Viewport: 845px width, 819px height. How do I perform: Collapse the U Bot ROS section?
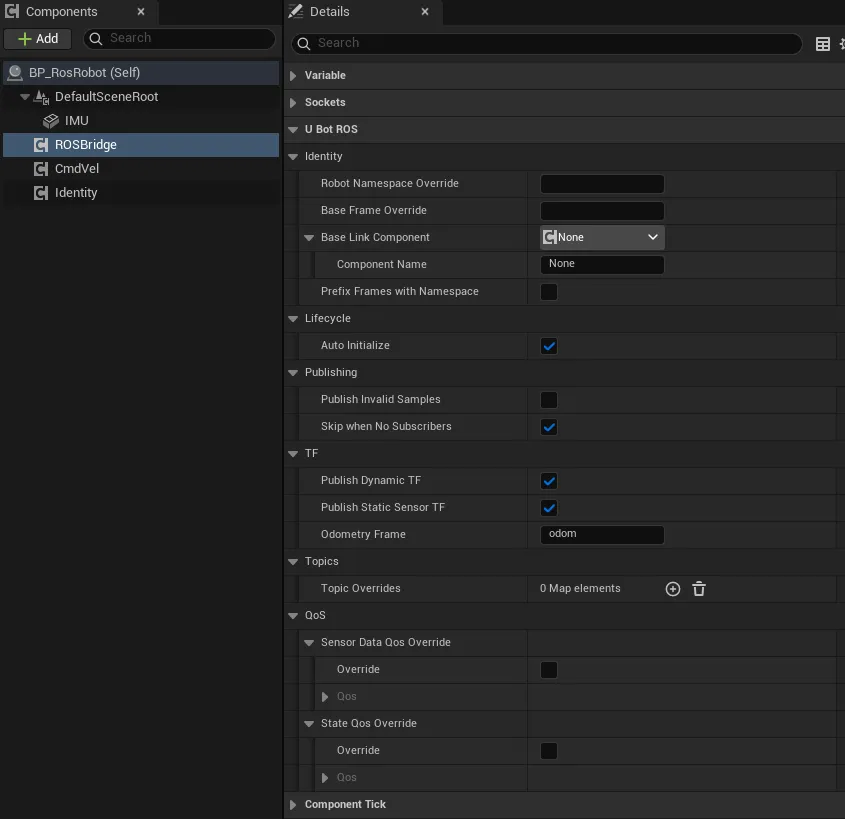[x=293, y=129]
